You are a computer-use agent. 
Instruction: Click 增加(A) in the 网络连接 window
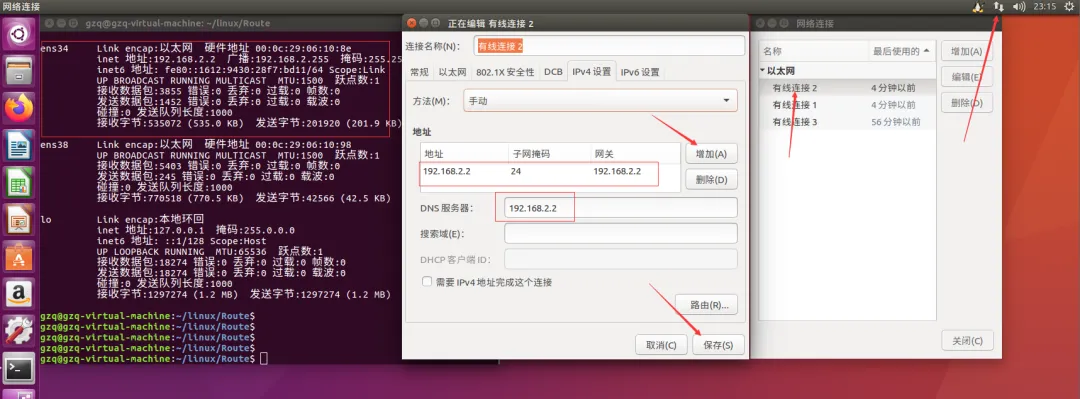point(966,52)
